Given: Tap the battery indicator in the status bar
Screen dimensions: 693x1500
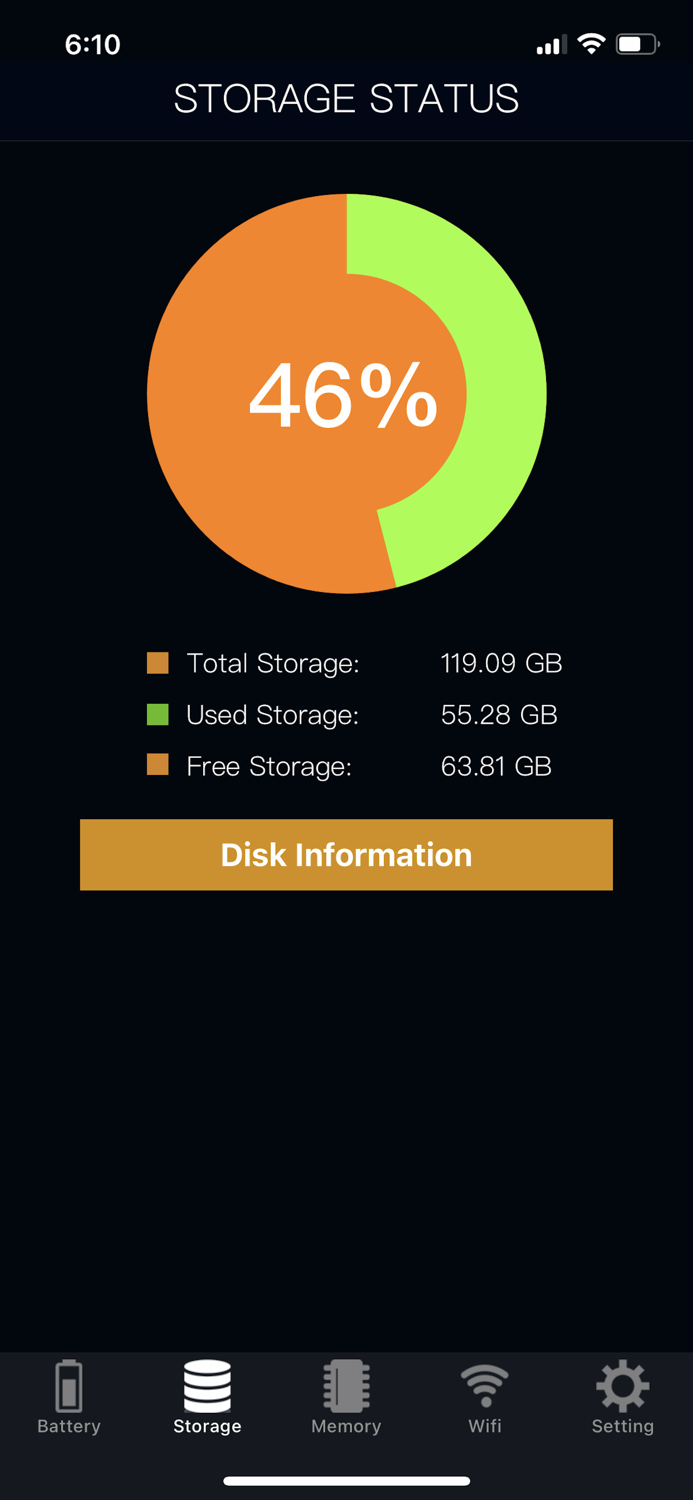Looking at the screenshot, I should pyautogui.click(x=632, y=44).
